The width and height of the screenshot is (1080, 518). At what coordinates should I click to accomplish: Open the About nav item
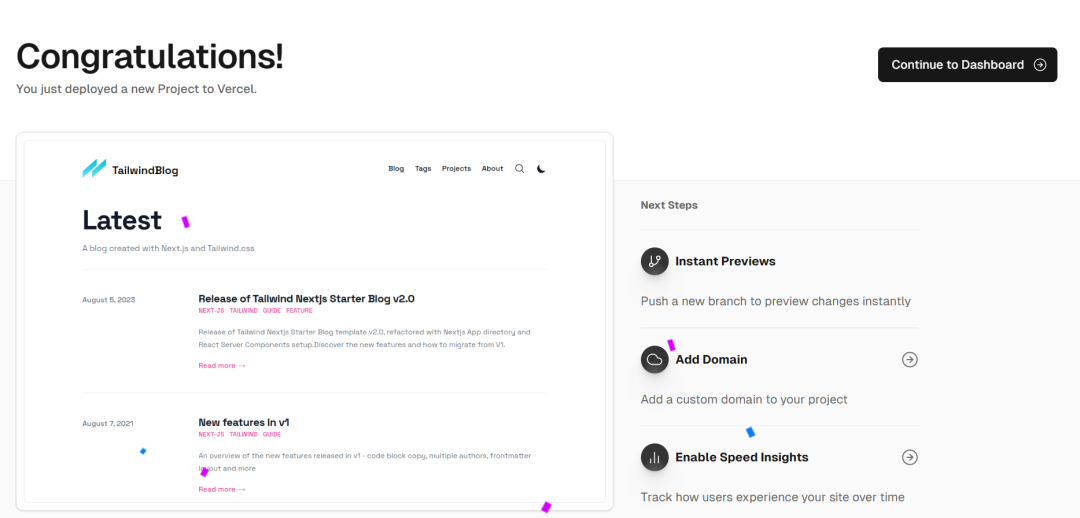click(x=492, y=169)
